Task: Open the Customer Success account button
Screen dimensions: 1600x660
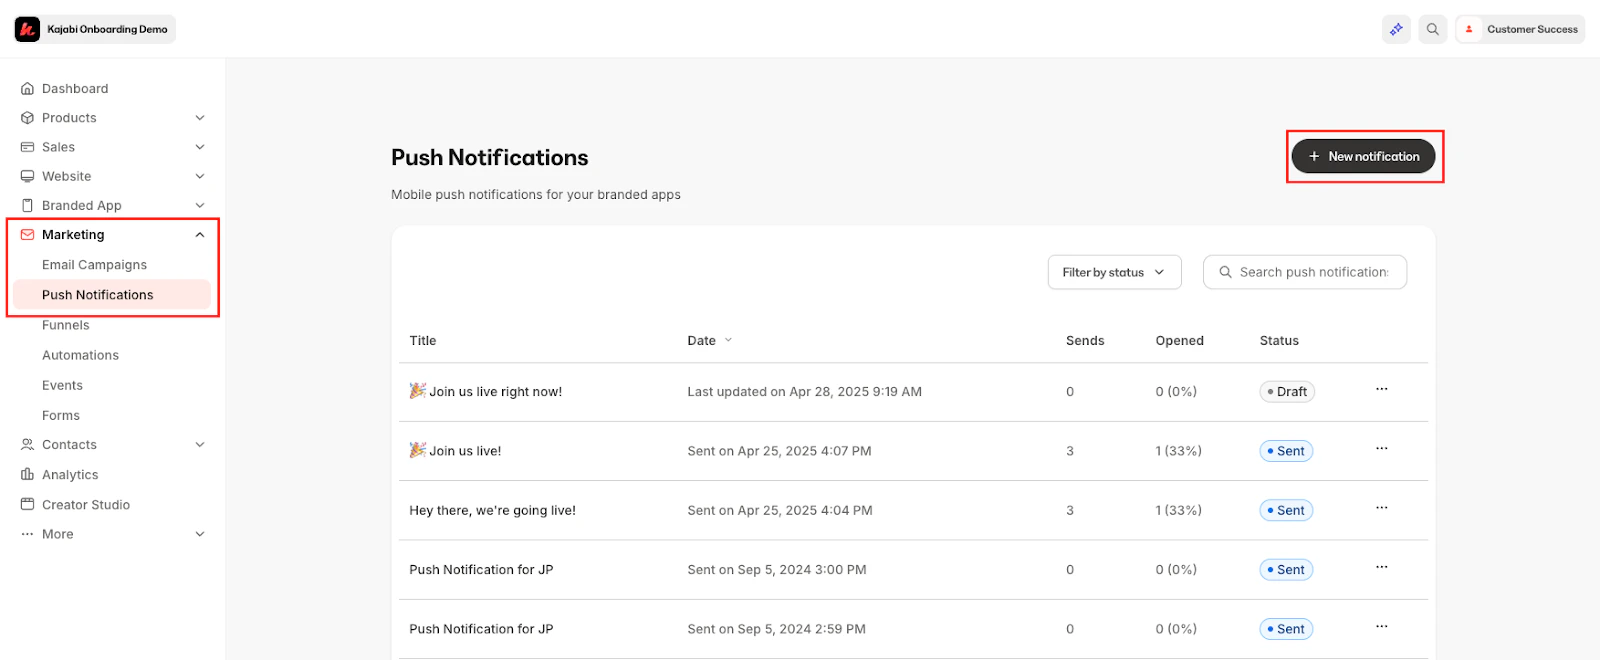Action: [1520, 29]
